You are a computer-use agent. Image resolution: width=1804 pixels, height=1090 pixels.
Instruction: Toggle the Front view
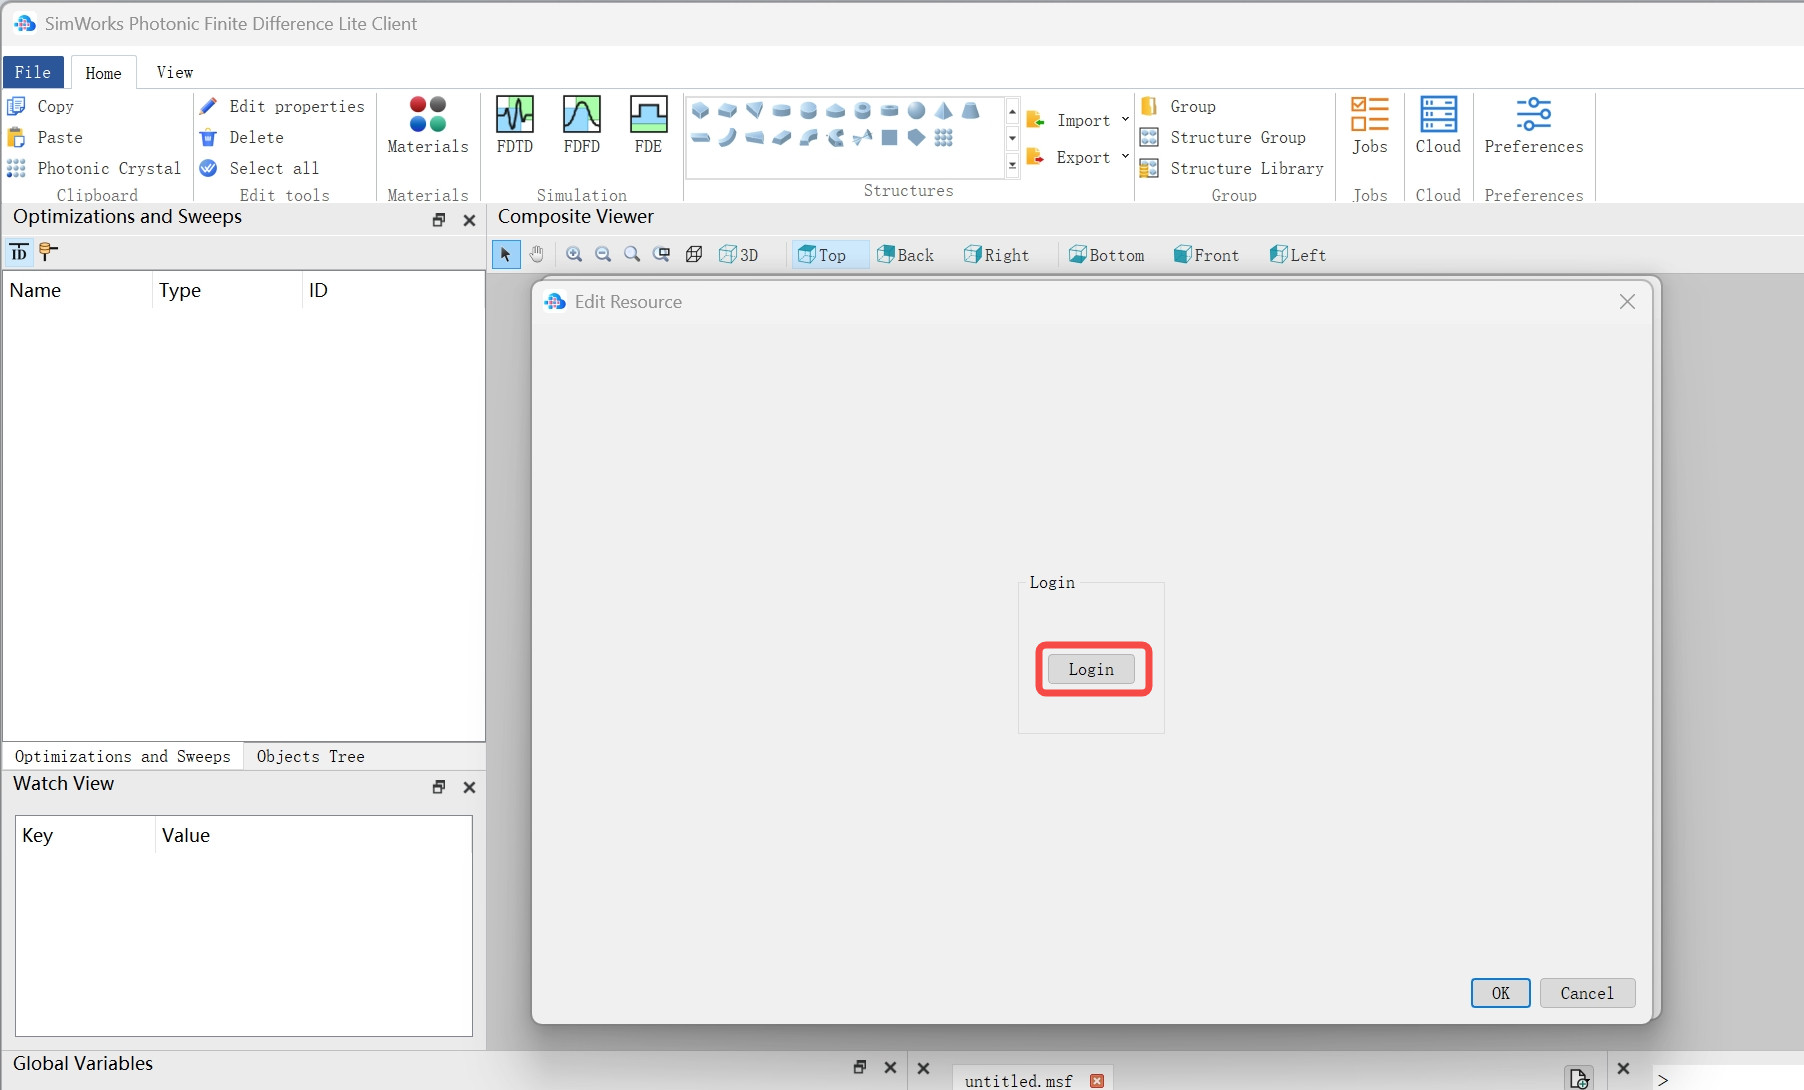[x=1206, y=255]
